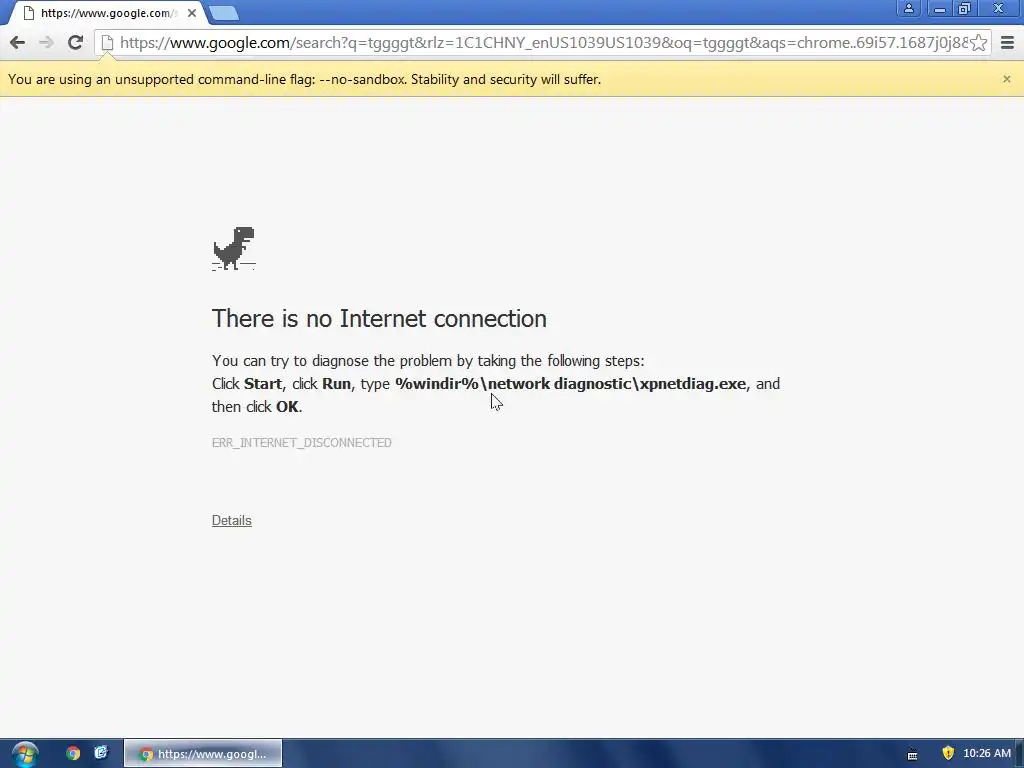Launch Chrome from the taskbar pinned icon
1024x768 pixels.
pyautogui.click(x=73, y=754)
